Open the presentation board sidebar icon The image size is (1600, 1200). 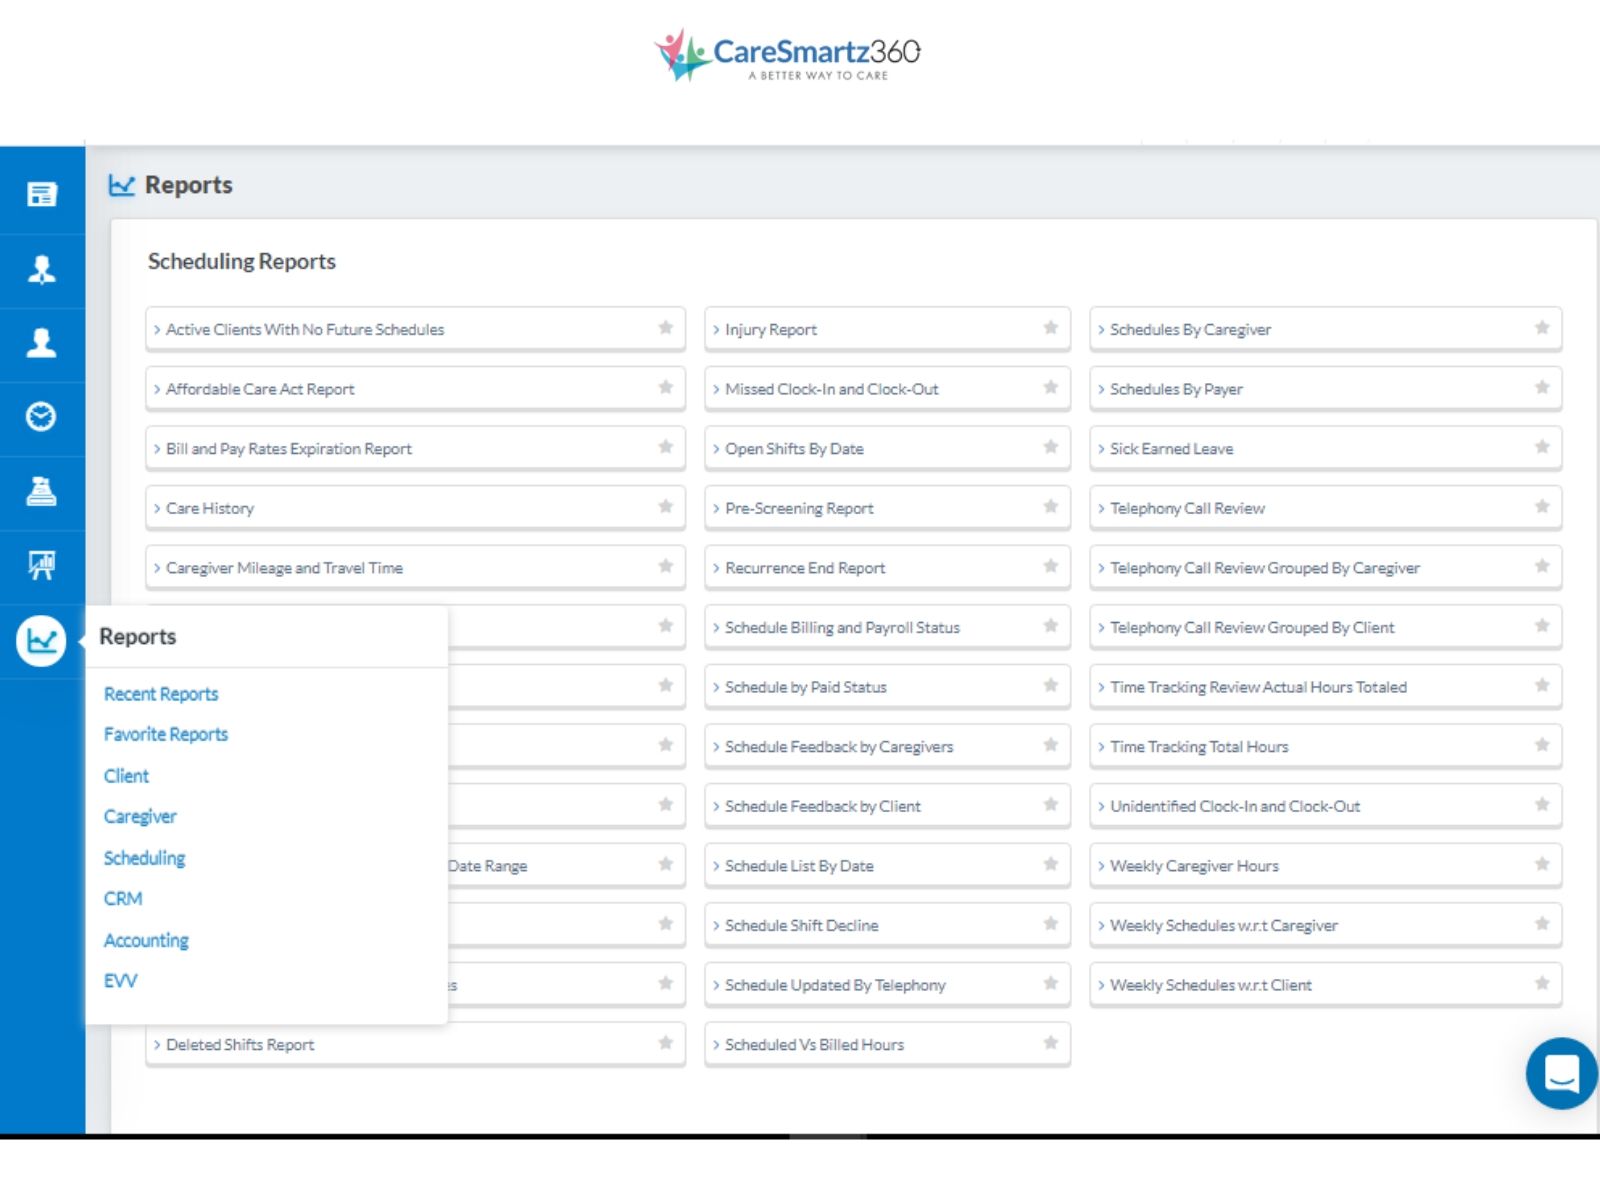point(42,565)
